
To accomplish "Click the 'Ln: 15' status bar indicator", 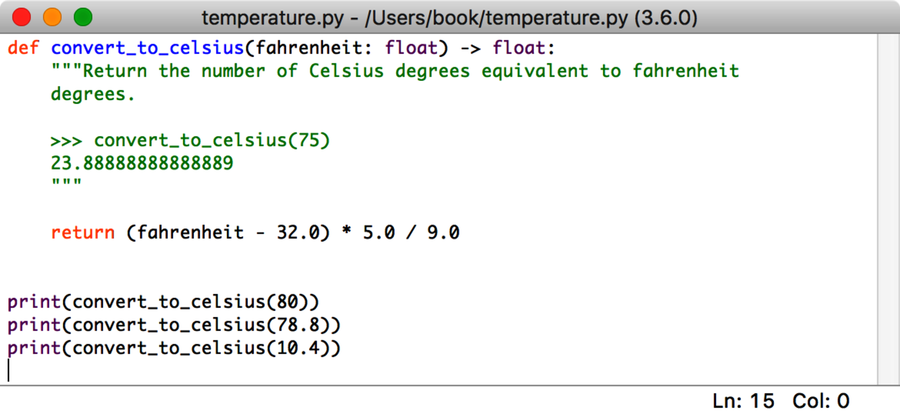I will pos(743,400).
